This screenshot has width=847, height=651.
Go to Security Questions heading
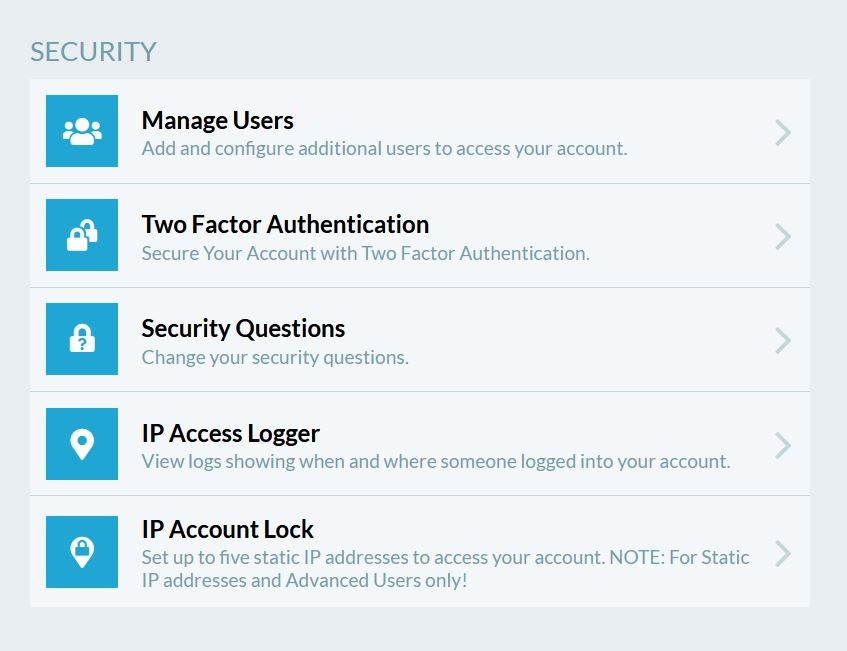243,329
